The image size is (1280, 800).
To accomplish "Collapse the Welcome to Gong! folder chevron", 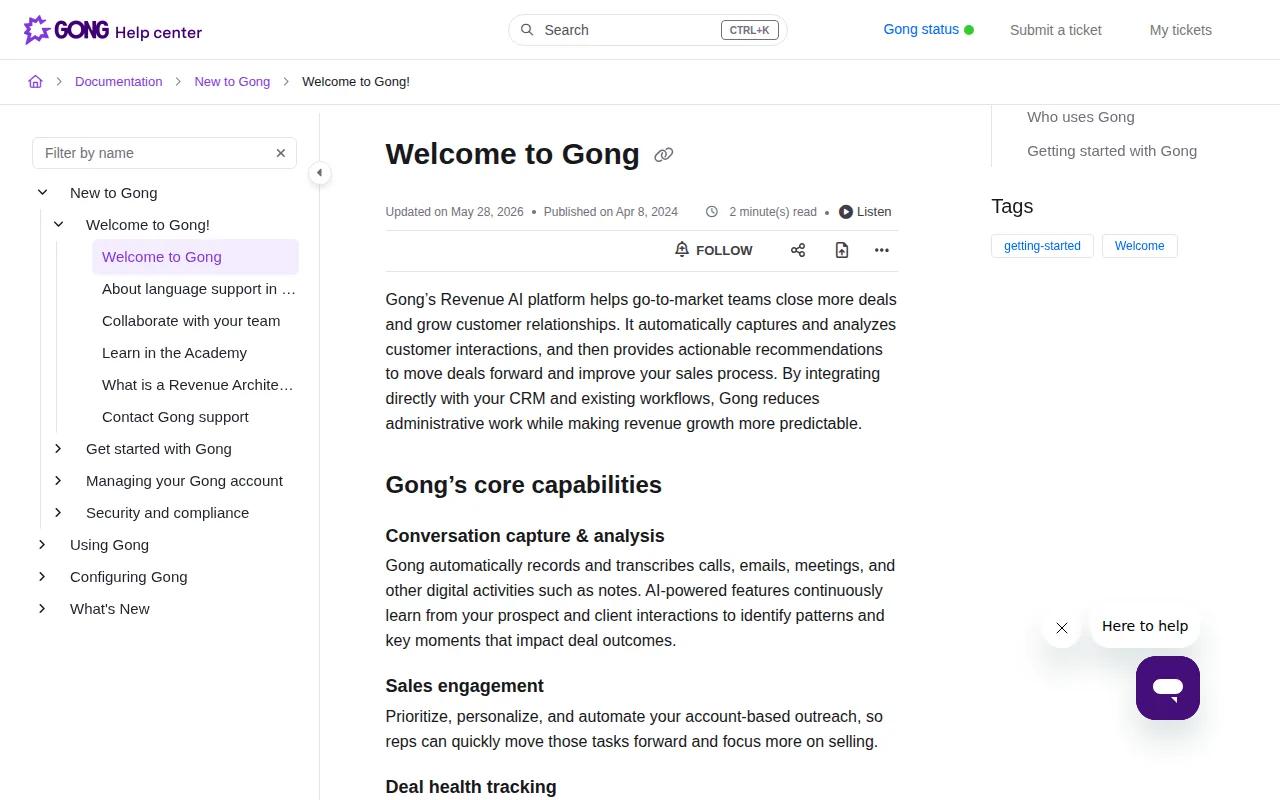I will tap(58, 225).
